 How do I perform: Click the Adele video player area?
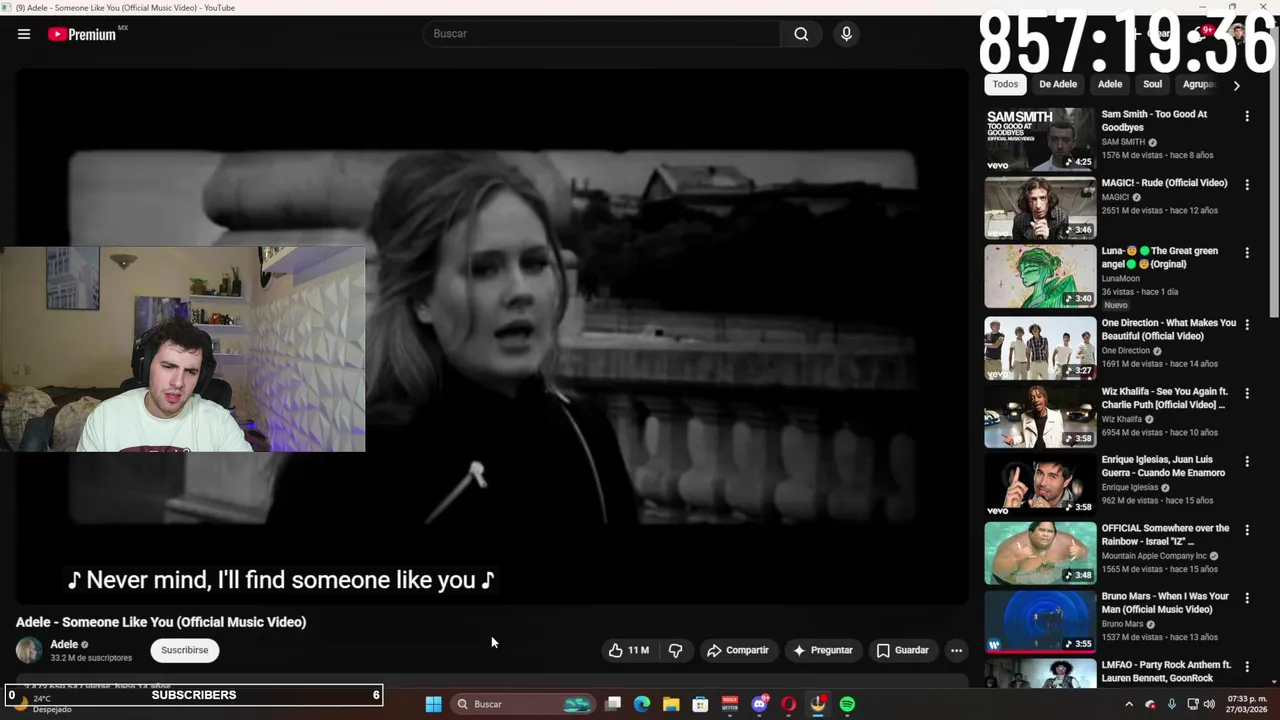click(x=491, y=337)
